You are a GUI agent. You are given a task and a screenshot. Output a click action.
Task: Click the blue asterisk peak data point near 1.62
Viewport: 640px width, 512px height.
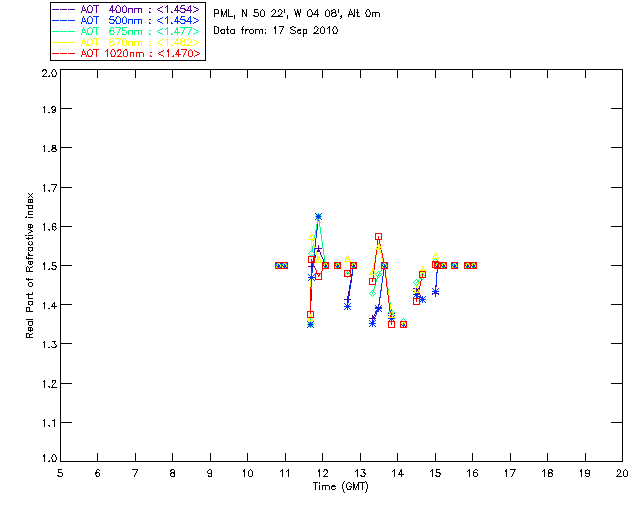click(318, 216)
